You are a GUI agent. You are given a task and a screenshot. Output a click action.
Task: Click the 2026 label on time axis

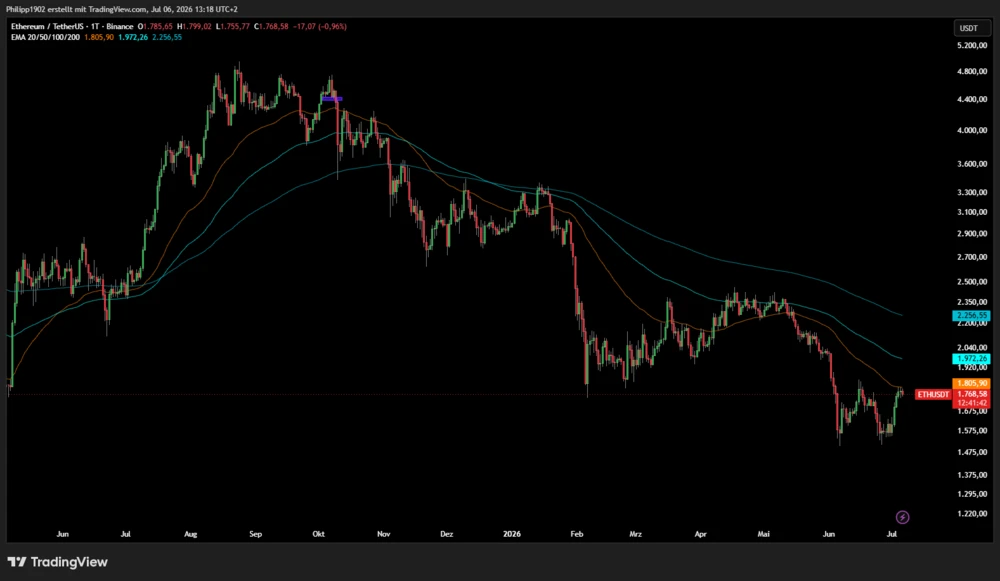click(511, 534)
